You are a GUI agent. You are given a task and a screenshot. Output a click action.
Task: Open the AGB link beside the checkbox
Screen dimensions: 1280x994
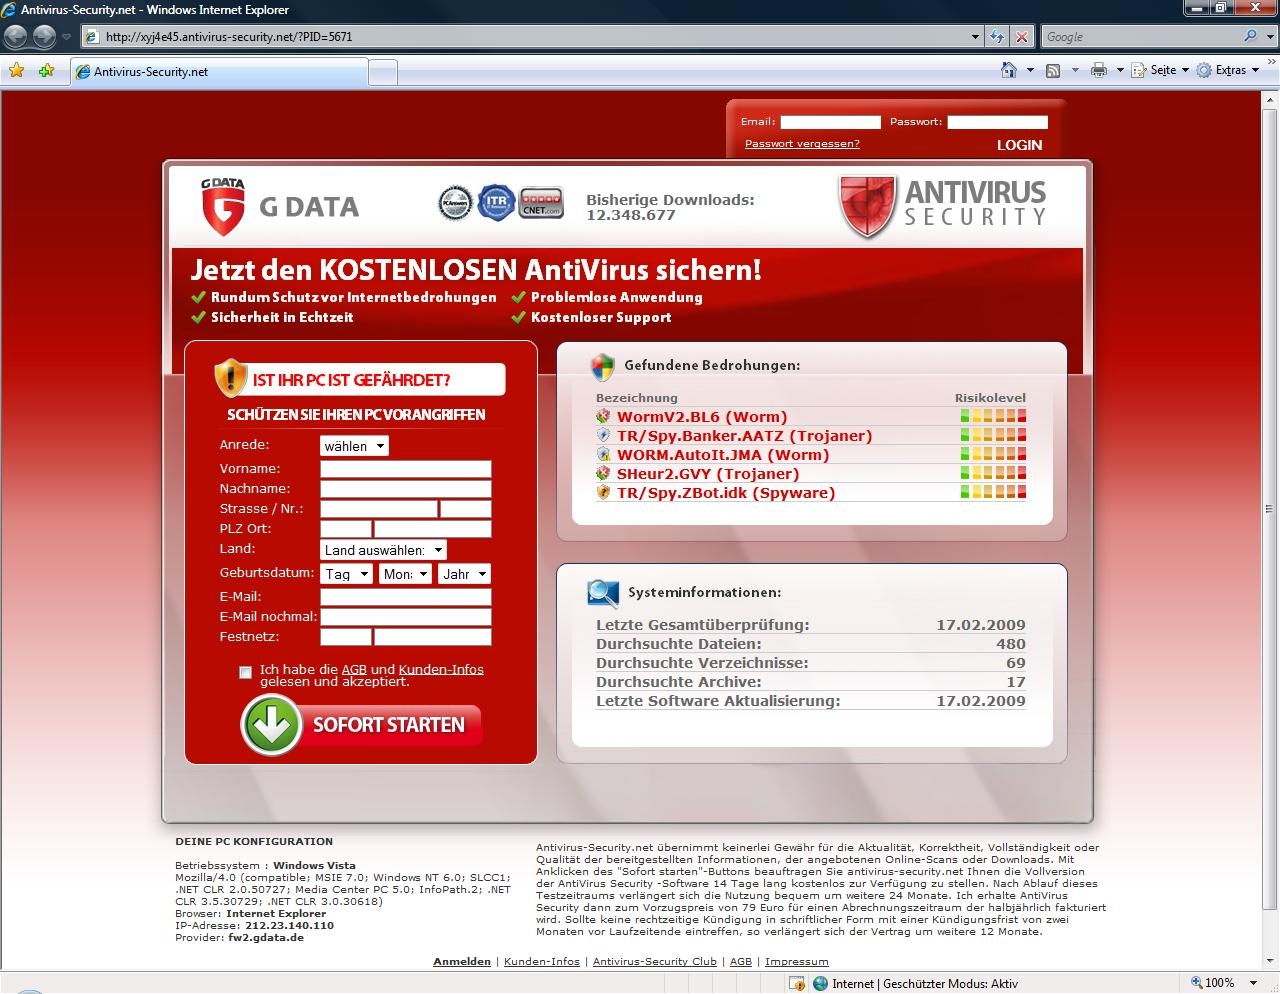coord(353,669)
